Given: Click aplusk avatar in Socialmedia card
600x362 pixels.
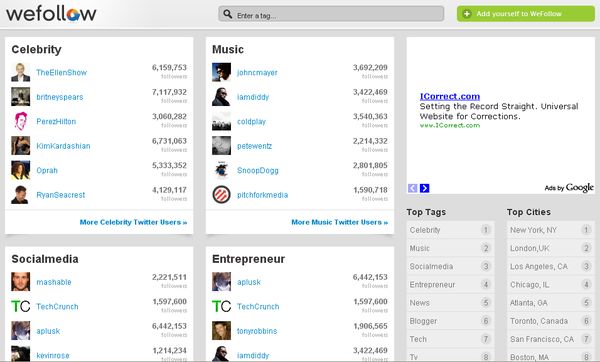Looking at the screenshot, I should pos(21,331).
